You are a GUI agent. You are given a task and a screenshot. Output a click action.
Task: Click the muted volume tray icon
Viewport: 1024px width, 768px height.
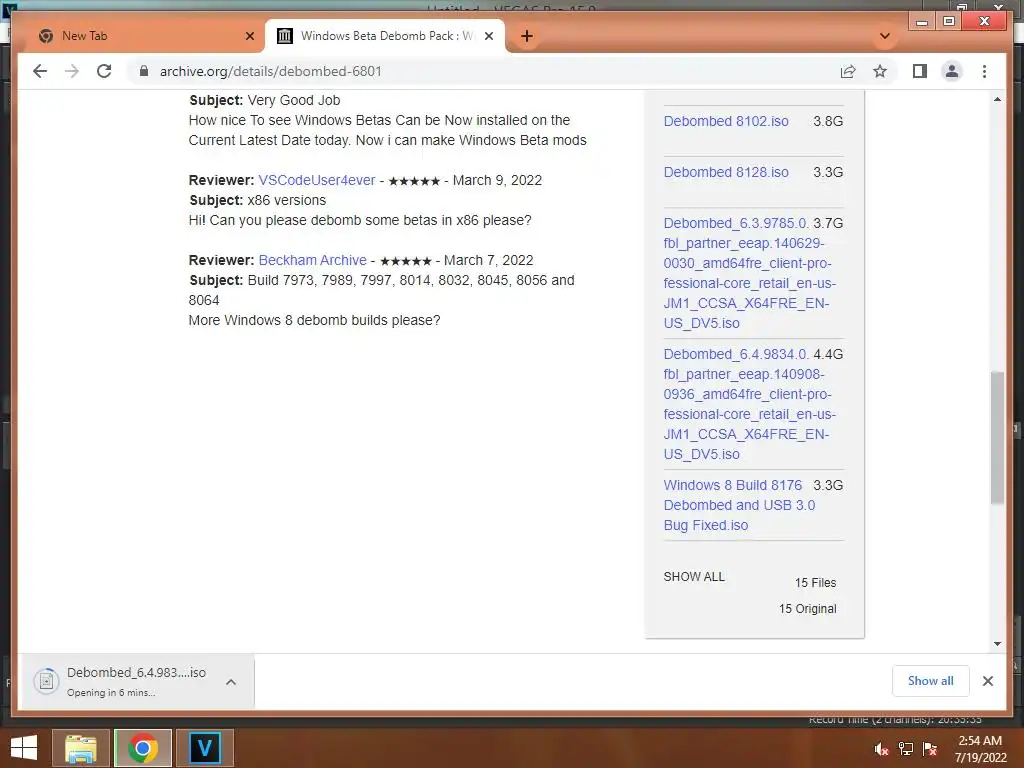click(881, 749)
